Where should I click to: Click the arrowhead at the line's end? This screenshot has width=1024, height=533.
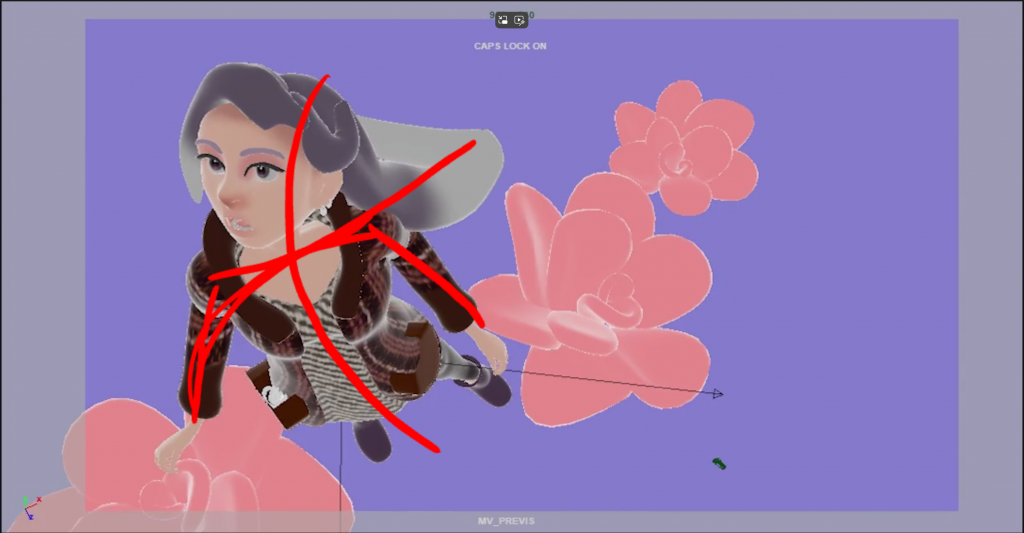pos(718,394)
